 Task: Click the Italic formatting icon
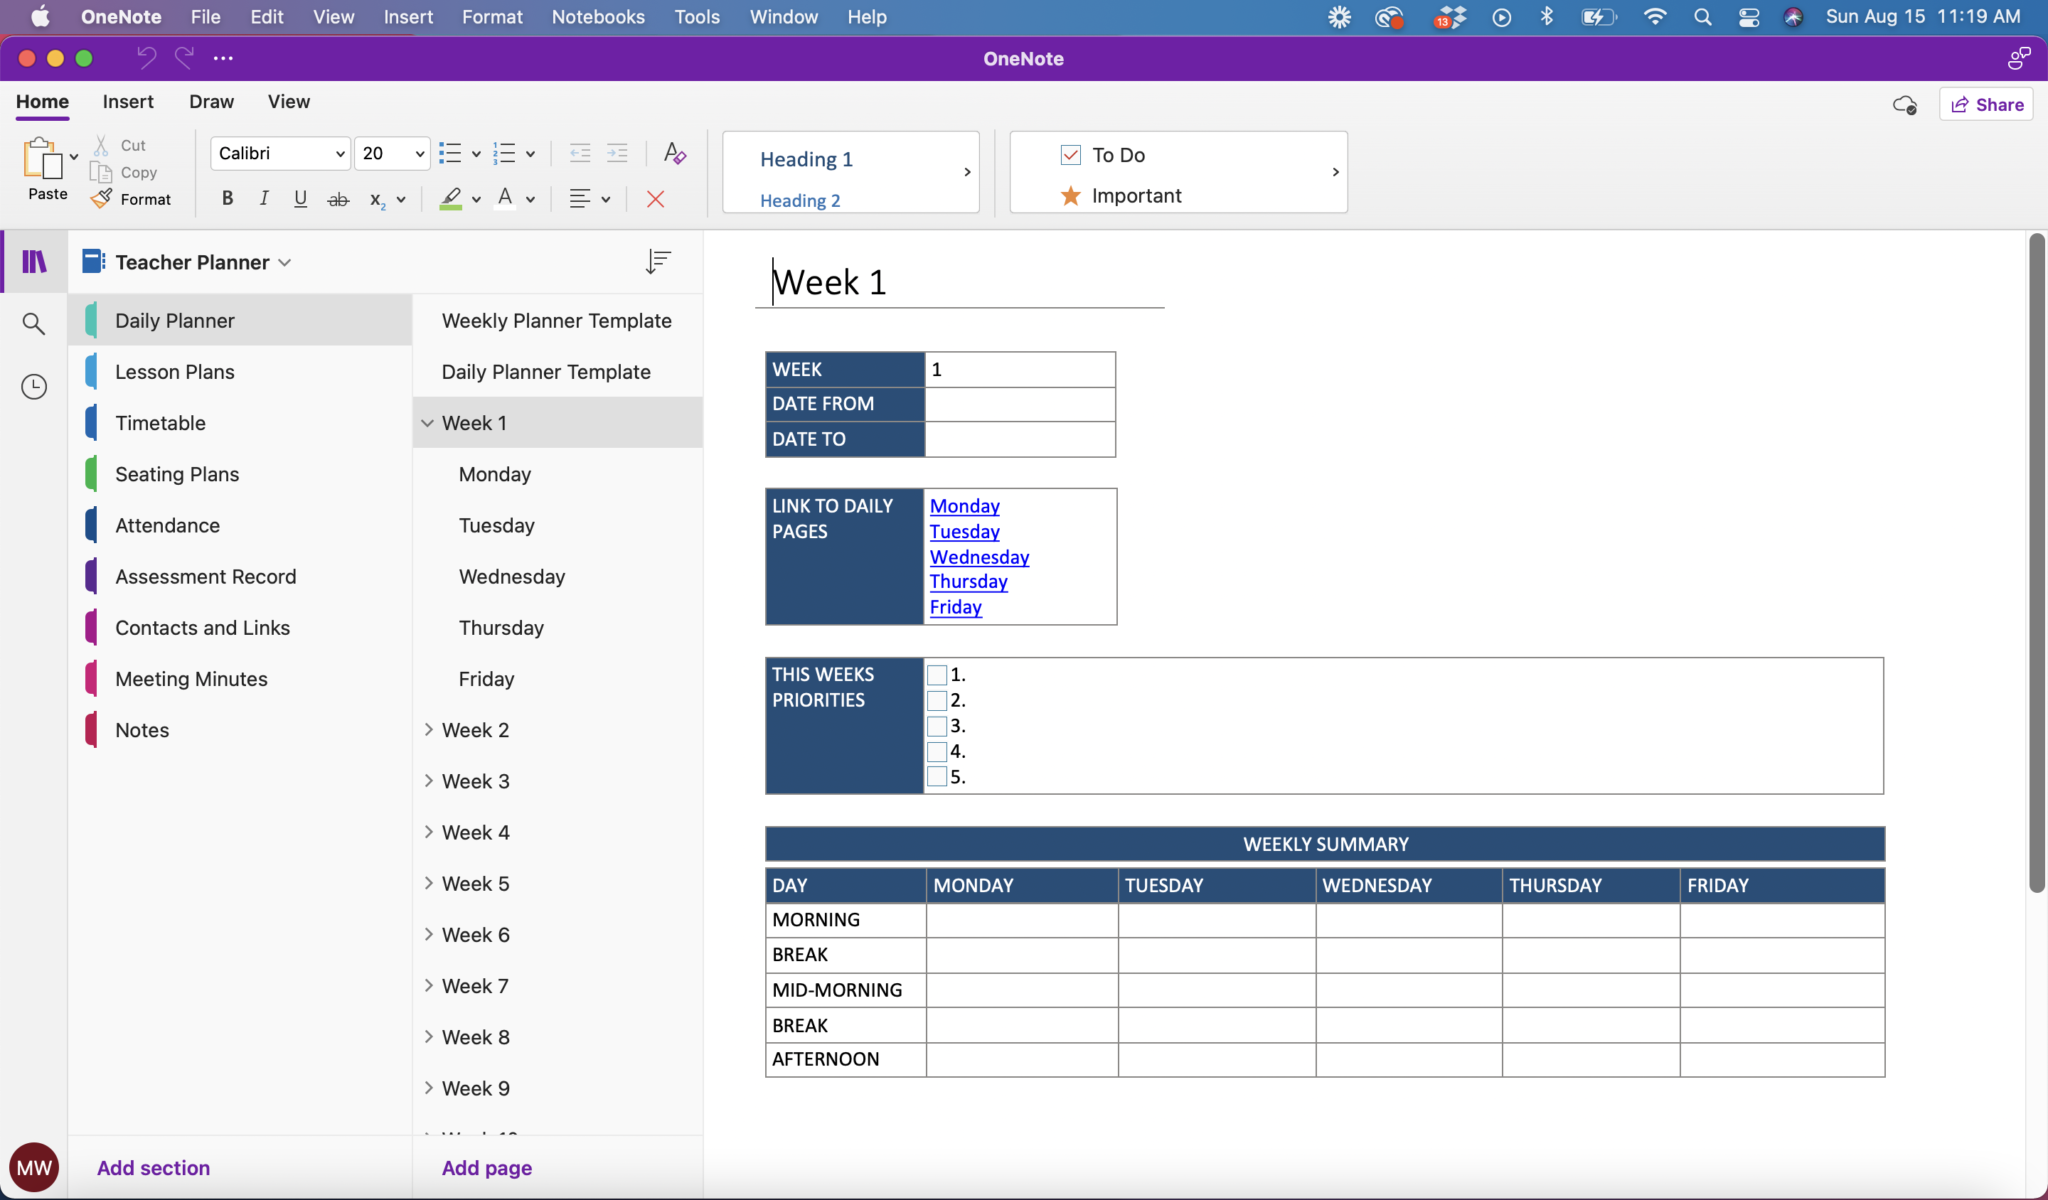(261, 199)
